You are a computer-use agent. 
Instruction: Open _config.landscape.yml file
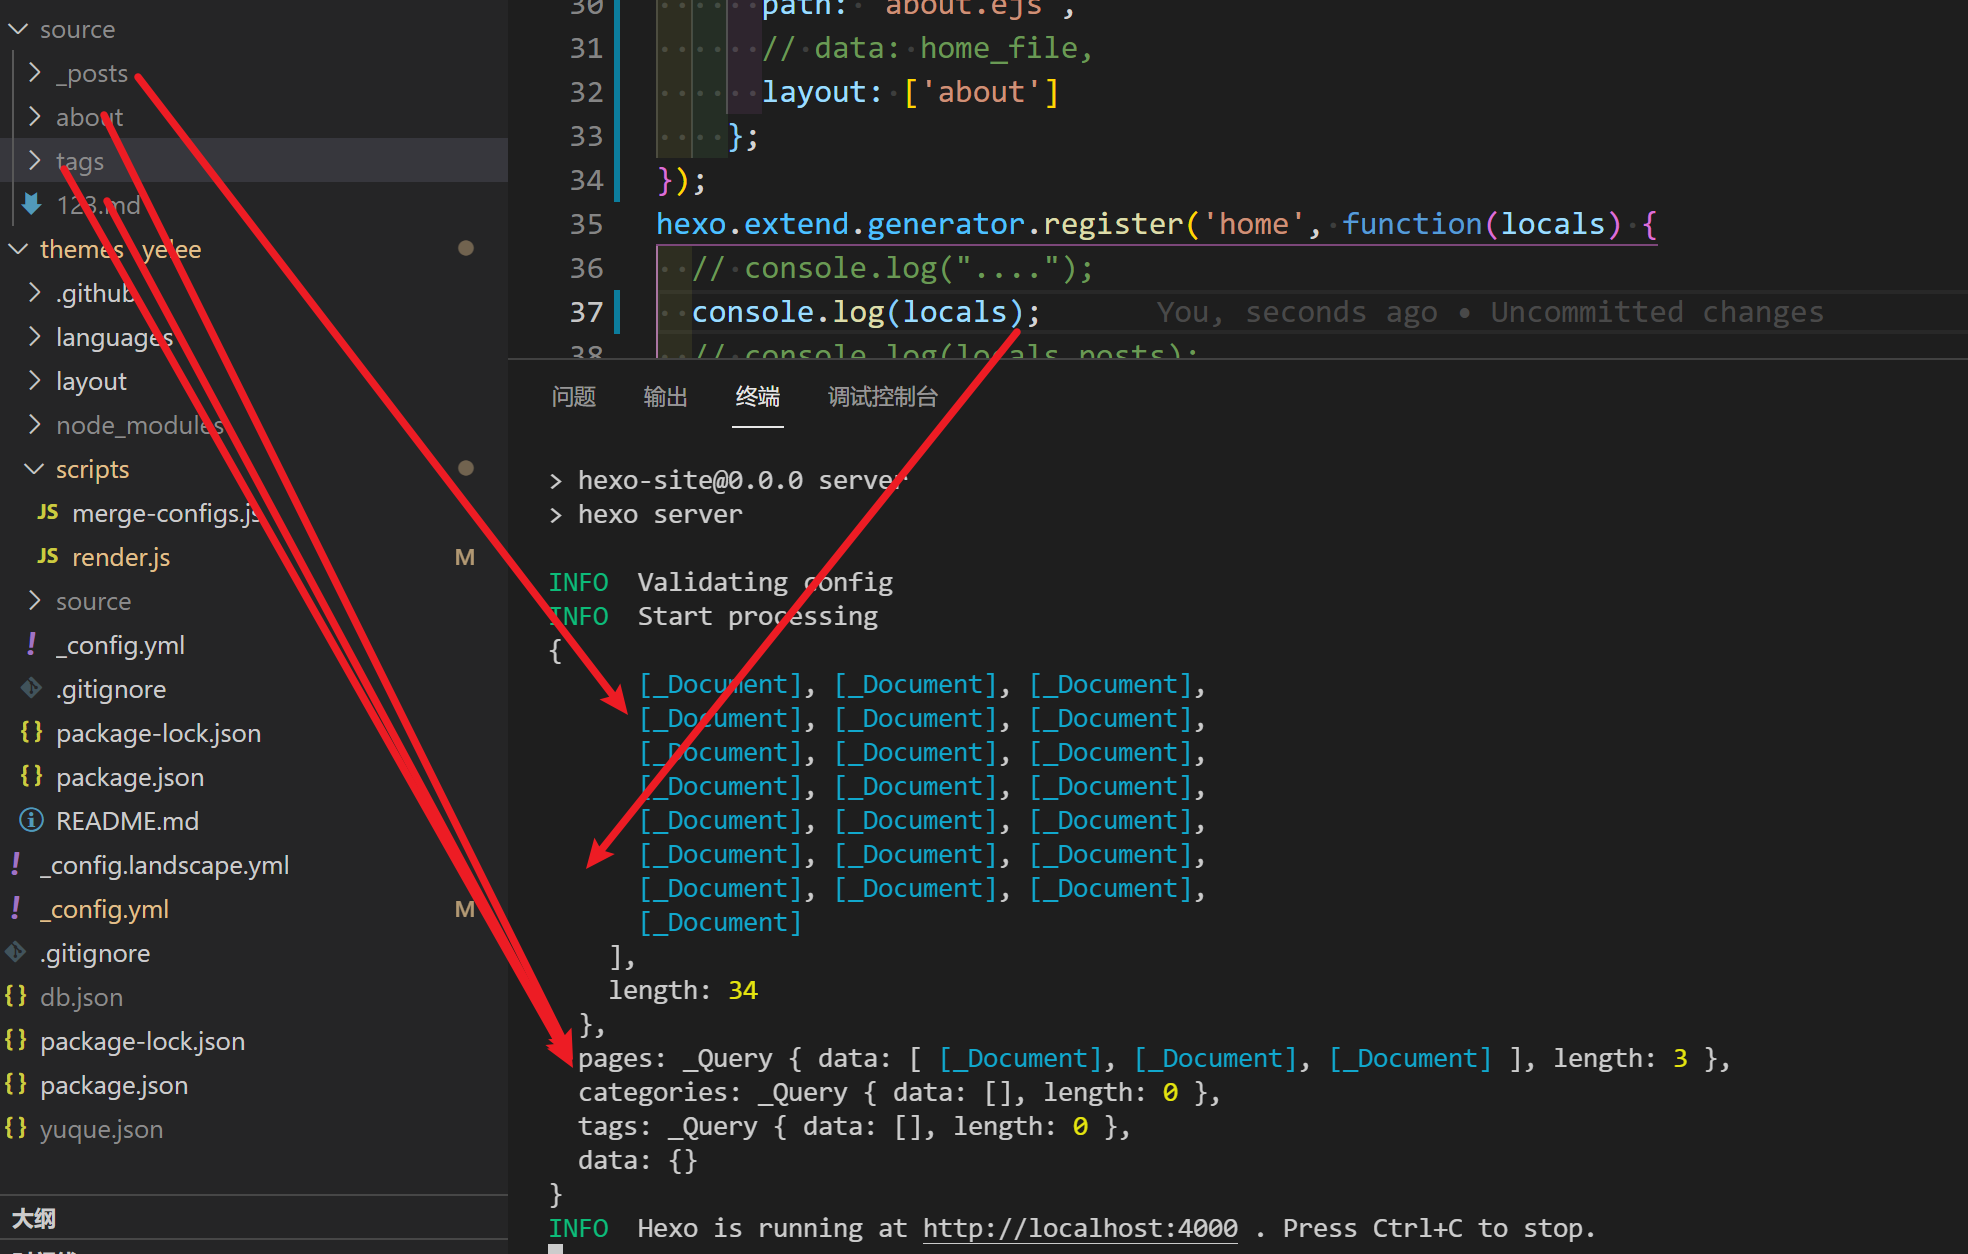click(164, 865)
